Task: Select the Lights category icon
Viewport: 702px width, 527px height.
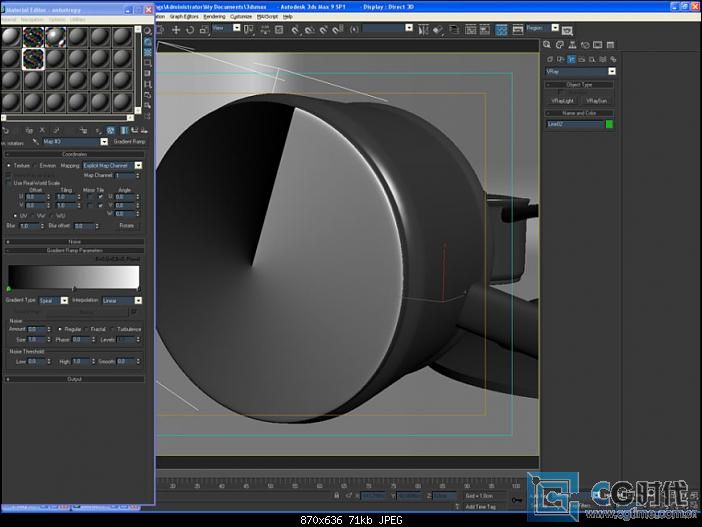Action: click(571, 59)
